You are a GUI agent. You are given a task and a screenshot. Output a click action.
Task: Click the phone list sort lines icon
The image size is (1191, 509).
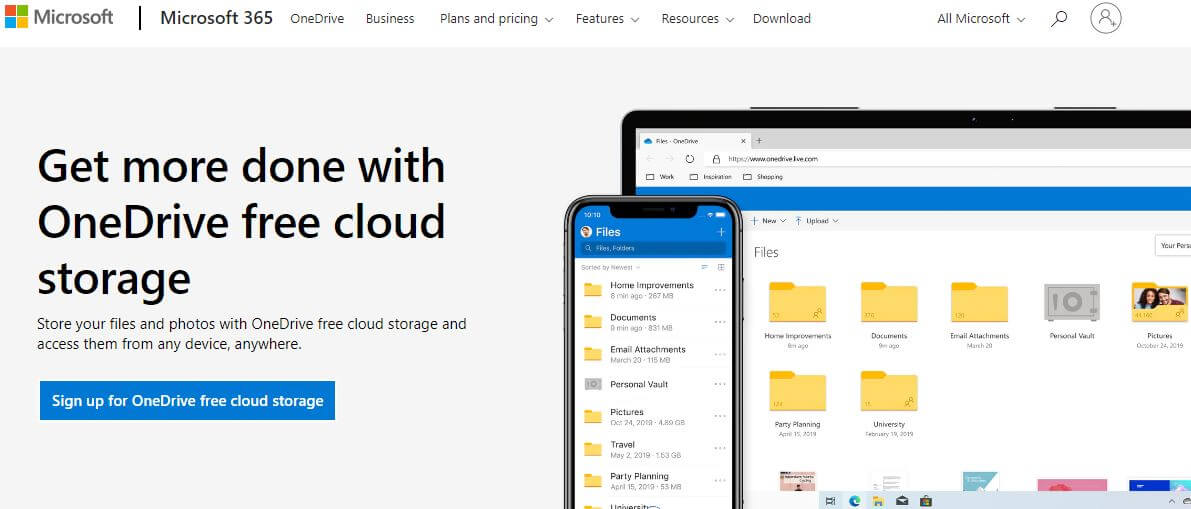(704, 267)
